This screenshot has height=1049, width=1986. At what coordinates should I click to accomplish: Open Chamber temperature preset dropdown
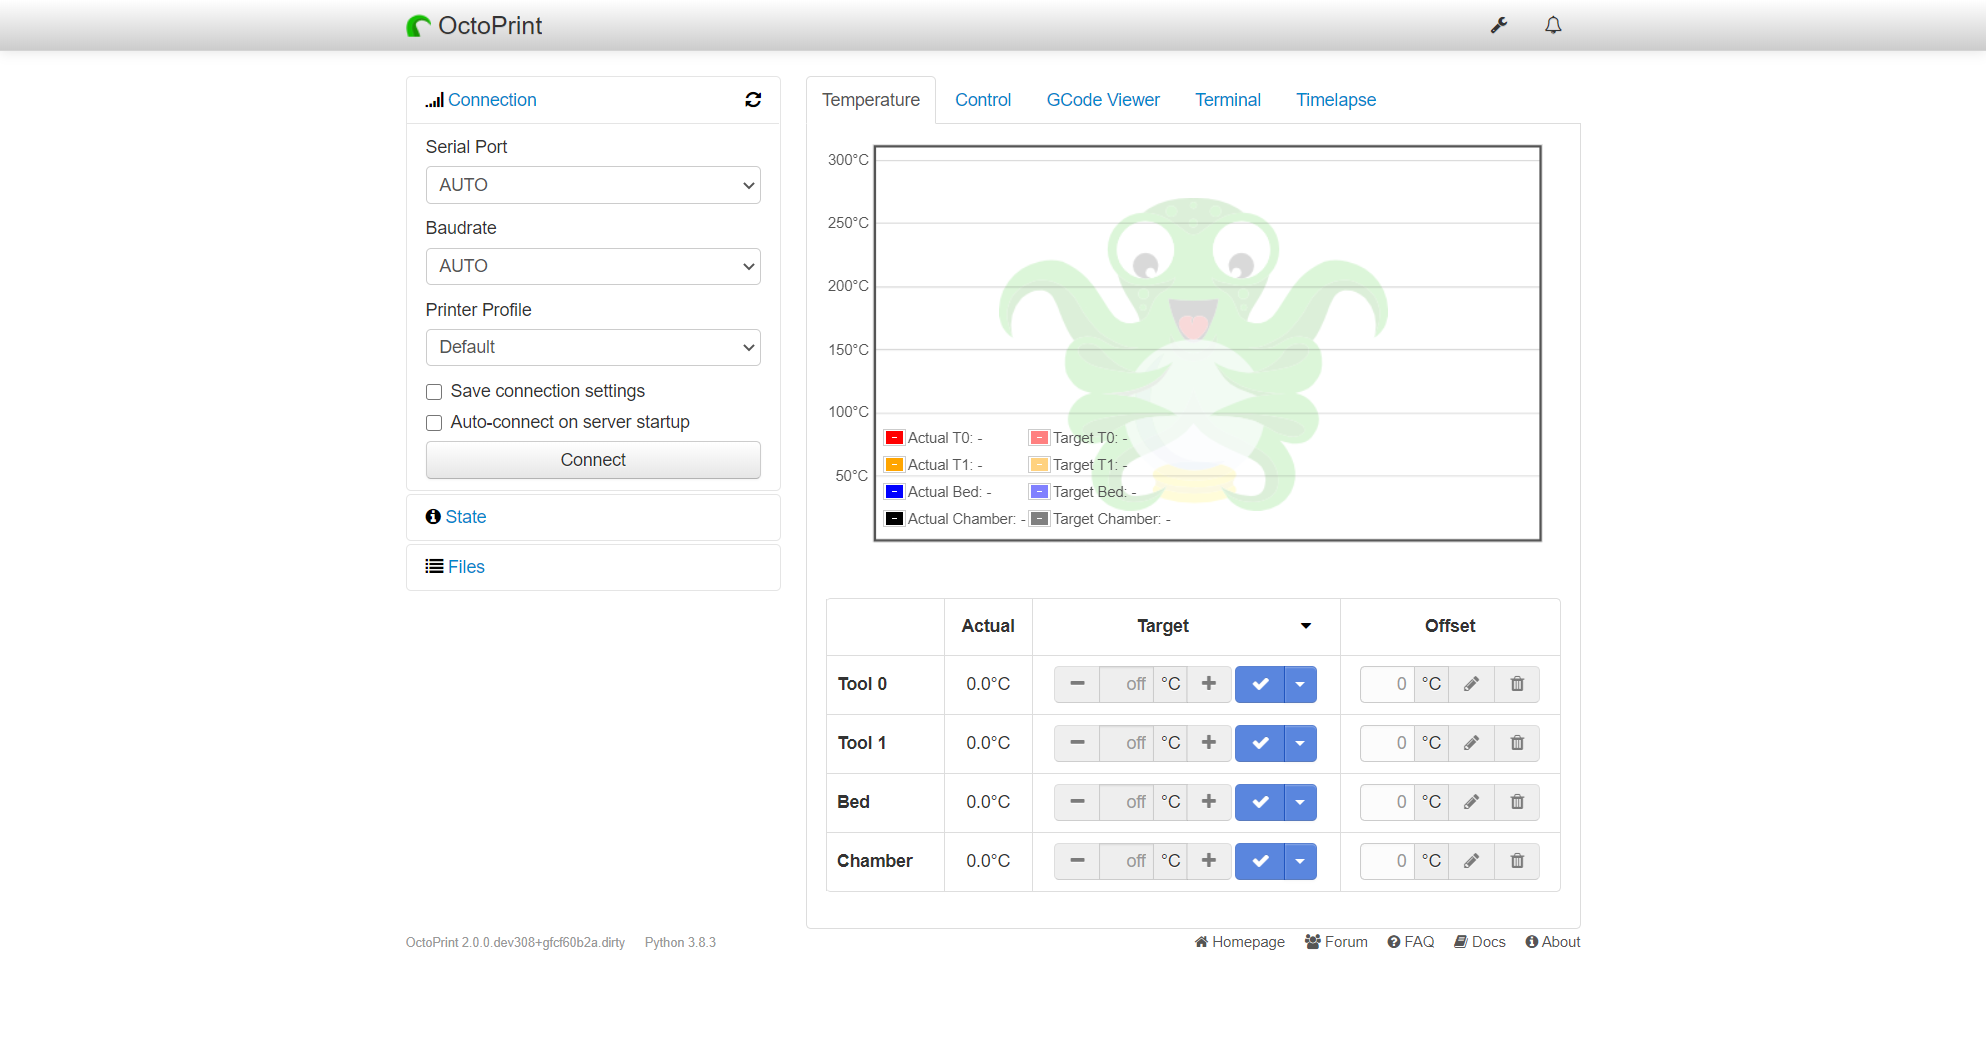pos(1300,861)
